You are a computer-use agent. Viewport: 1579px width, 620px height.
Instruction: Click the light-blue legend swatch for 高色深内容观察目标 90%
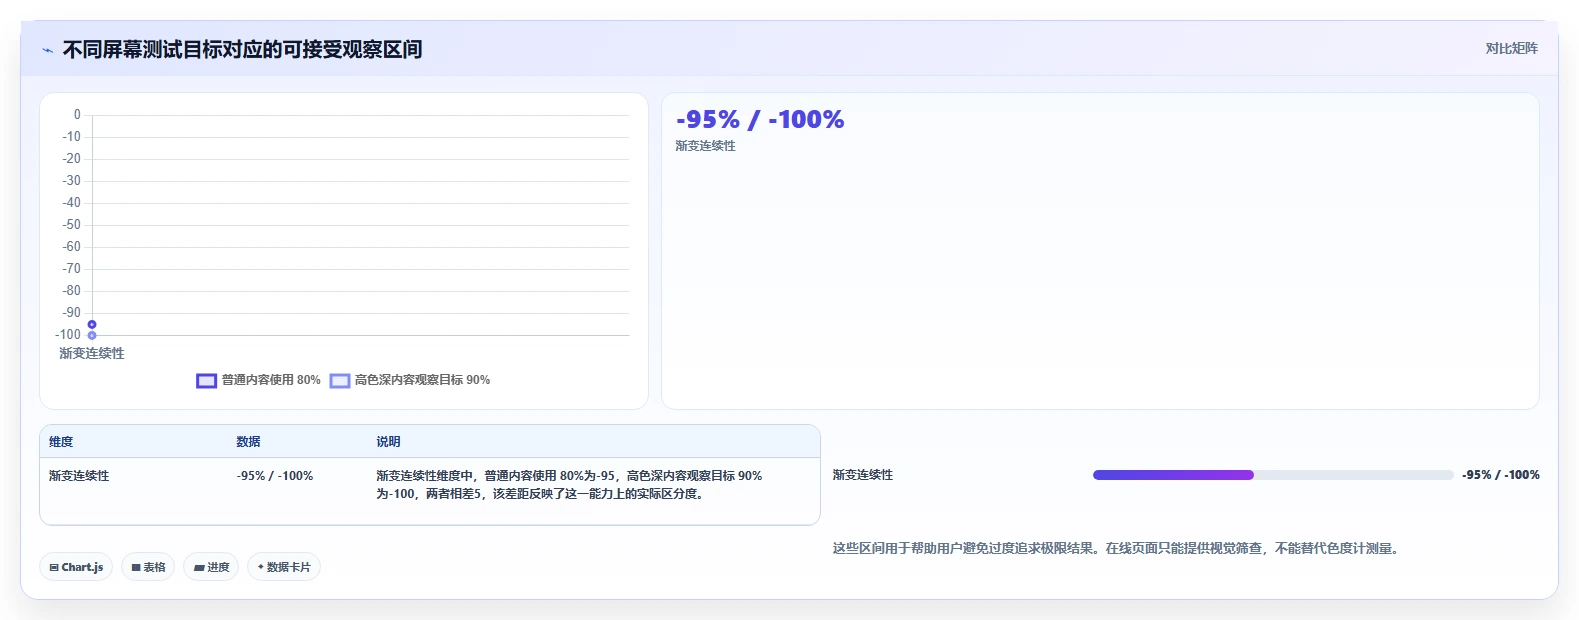pyautogui.click(x=340, y=380)
